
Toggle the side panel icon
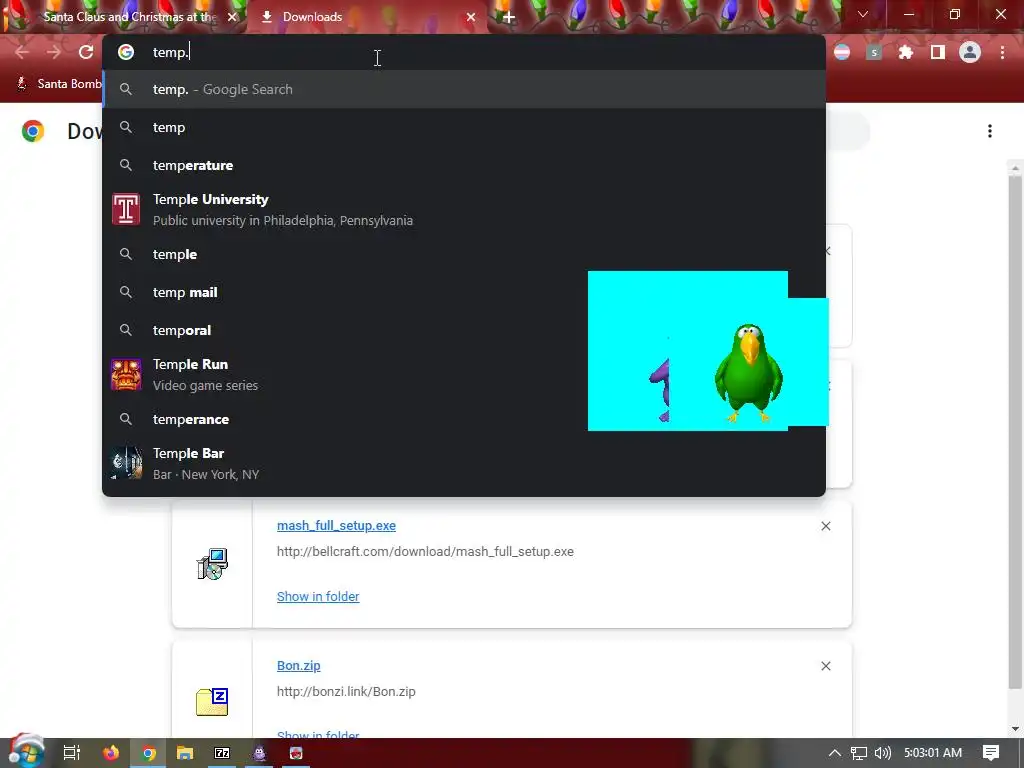point(938,52)
